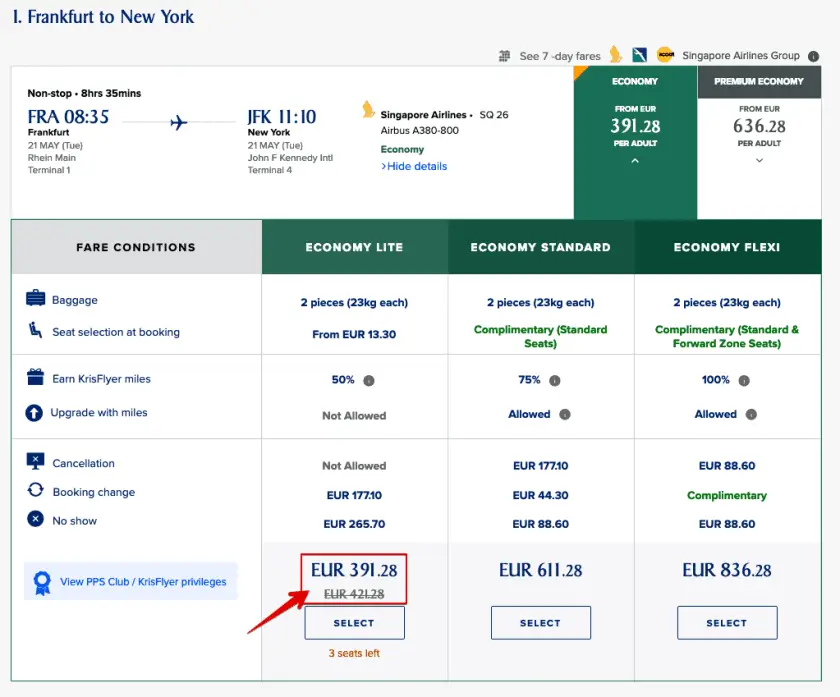Click info icon next to 50% KrisFlyer miles
Viewport: 840px width, 697px height.
coord(369,381)
